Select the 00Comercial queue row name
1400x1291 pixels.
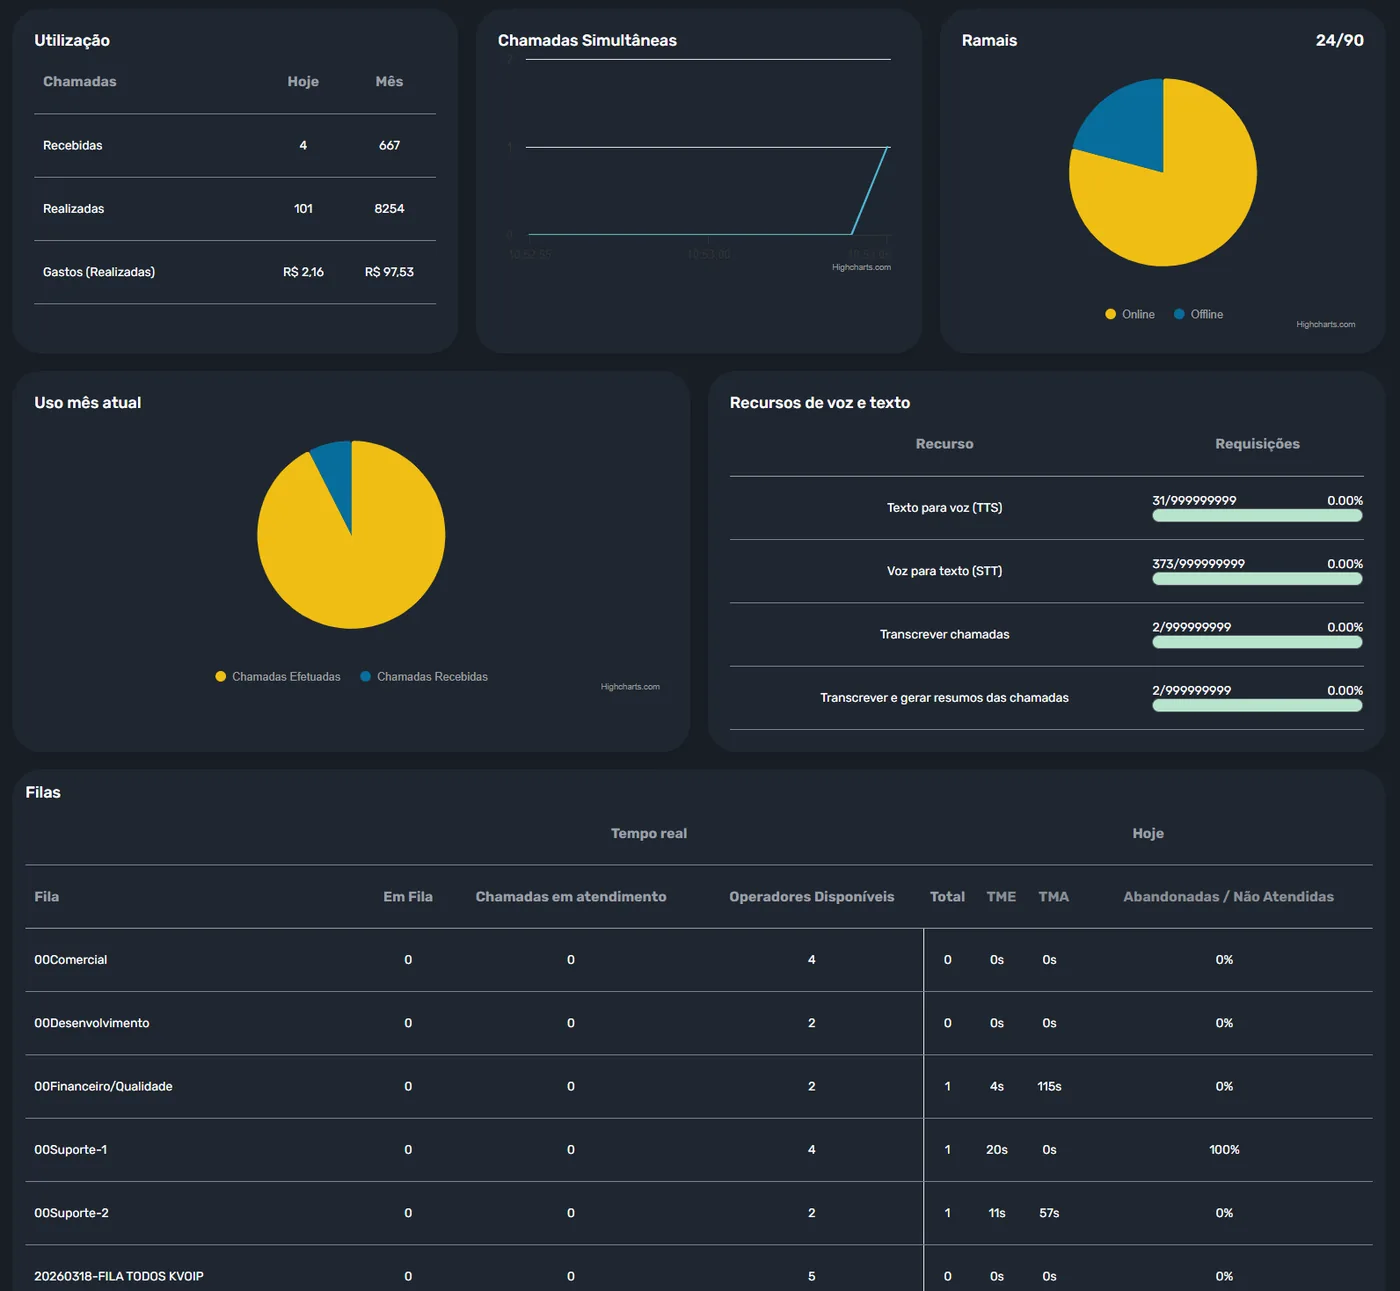tap(71, 960)
